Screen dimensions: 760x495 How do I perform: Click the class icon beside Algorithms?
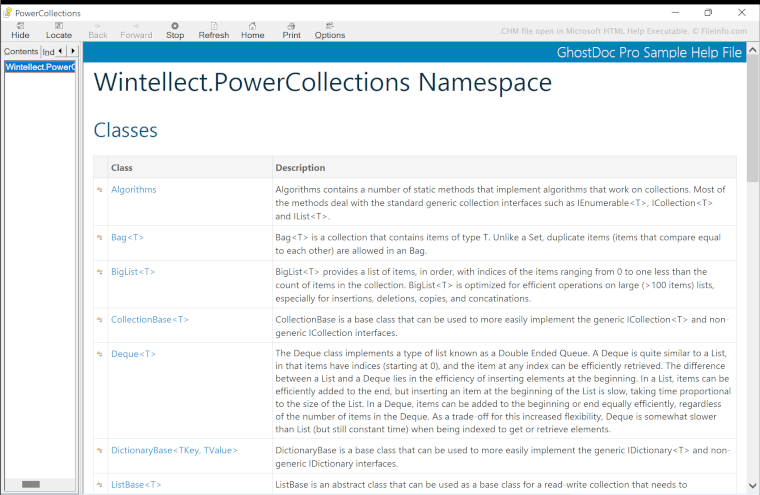click(x=100, y=190)
